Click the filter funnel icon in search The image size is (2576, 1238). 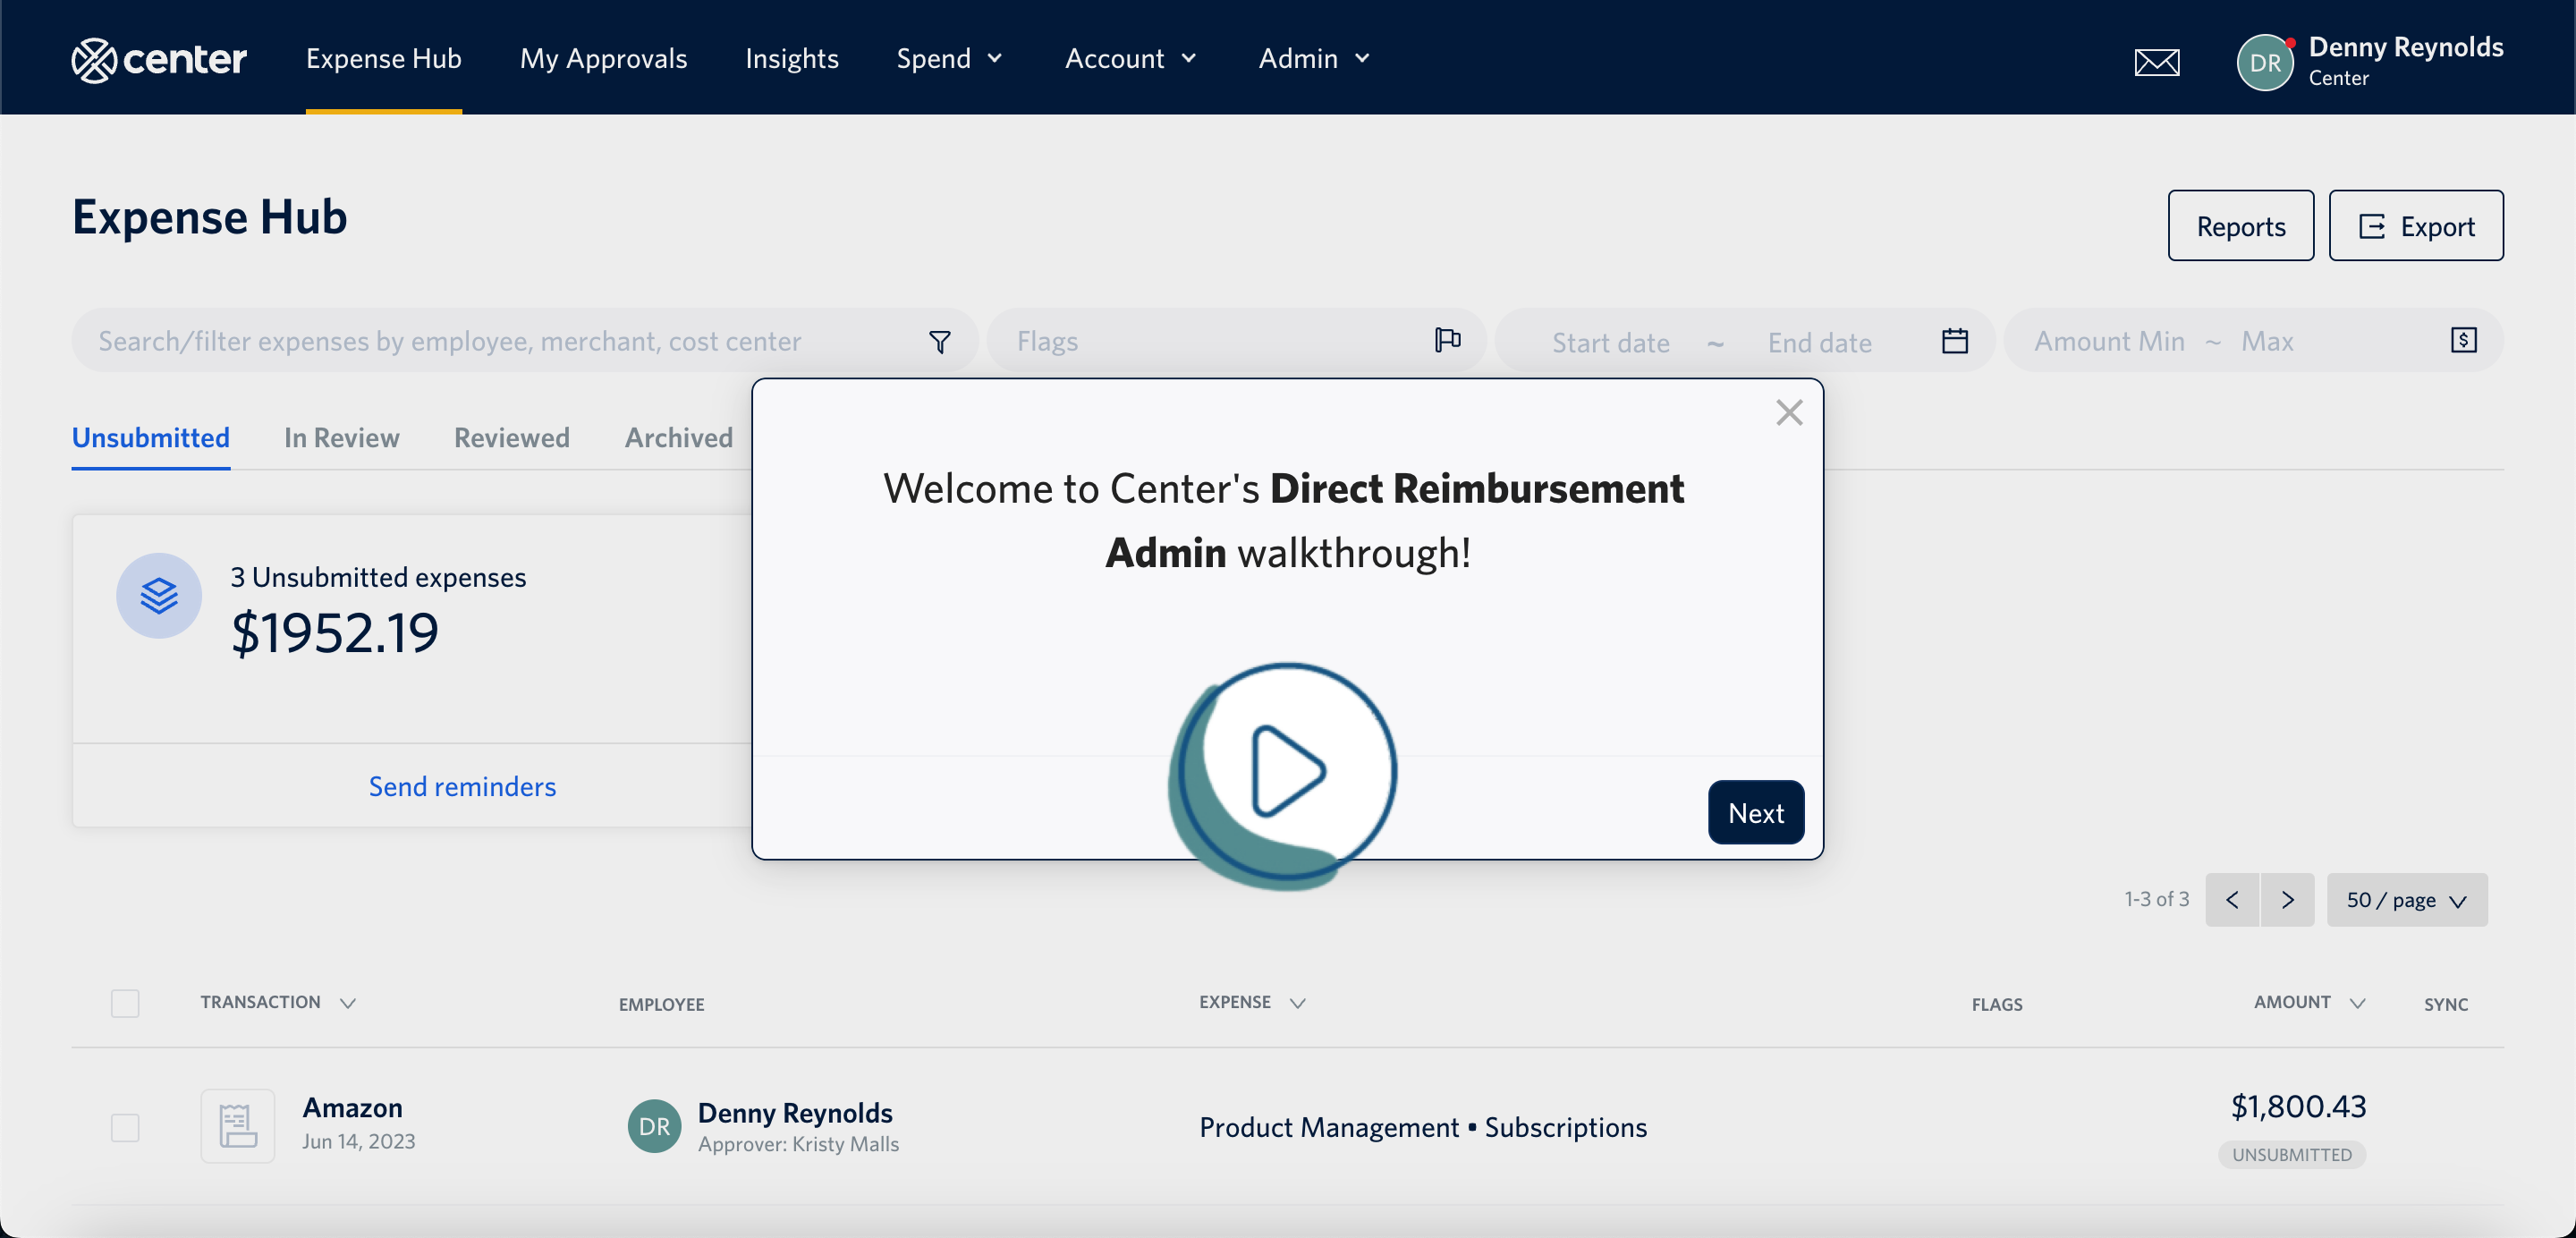point(939,342)
